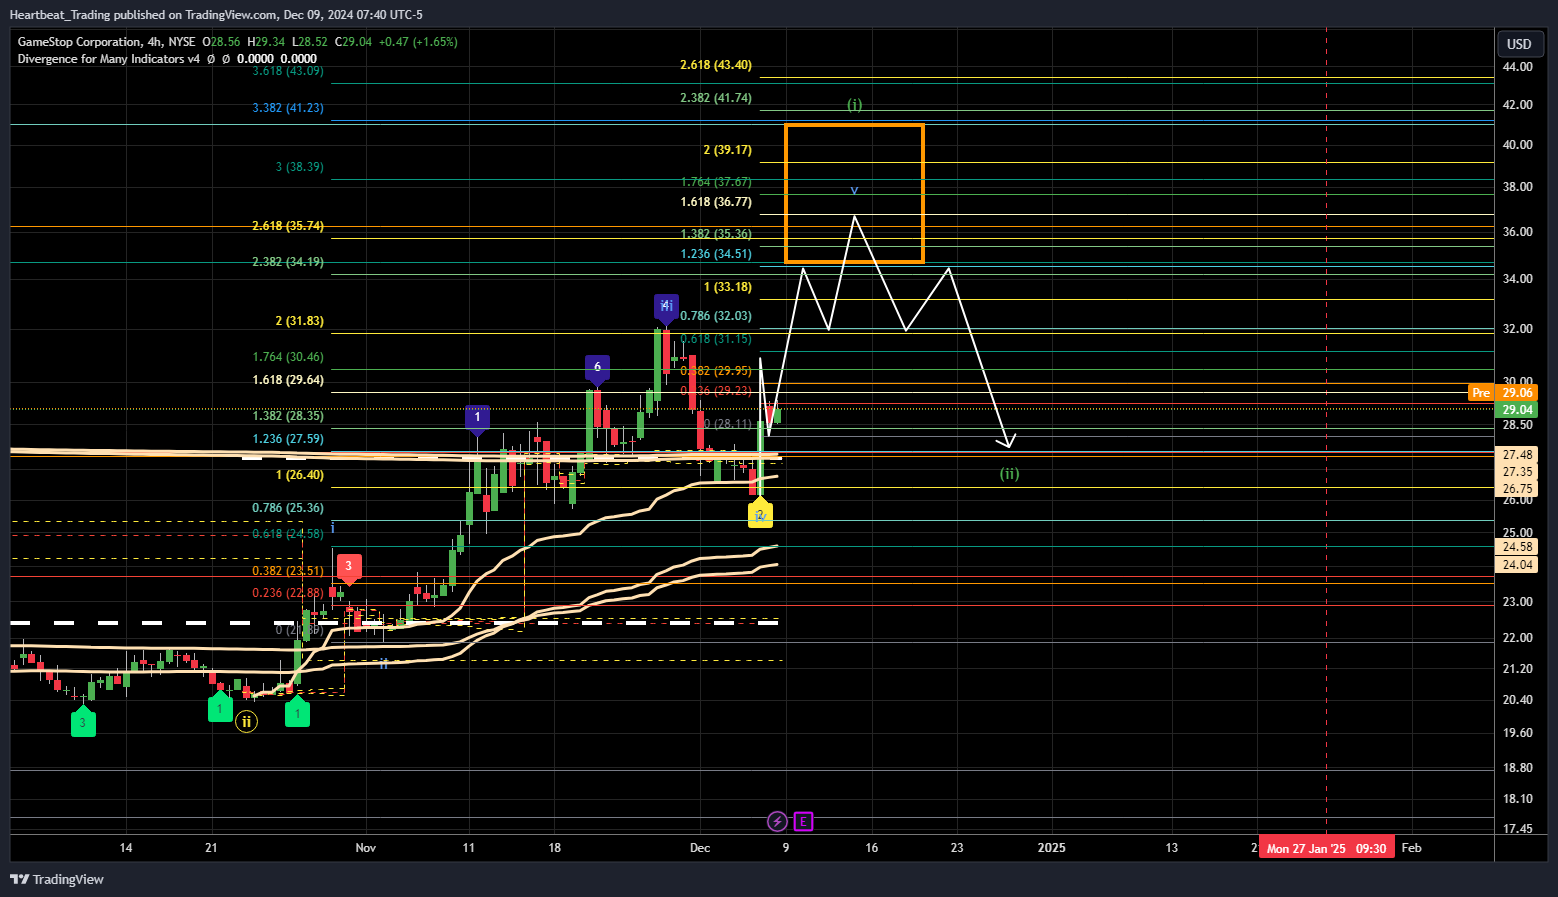Click the blue divergence marker labeled 1

478,419
